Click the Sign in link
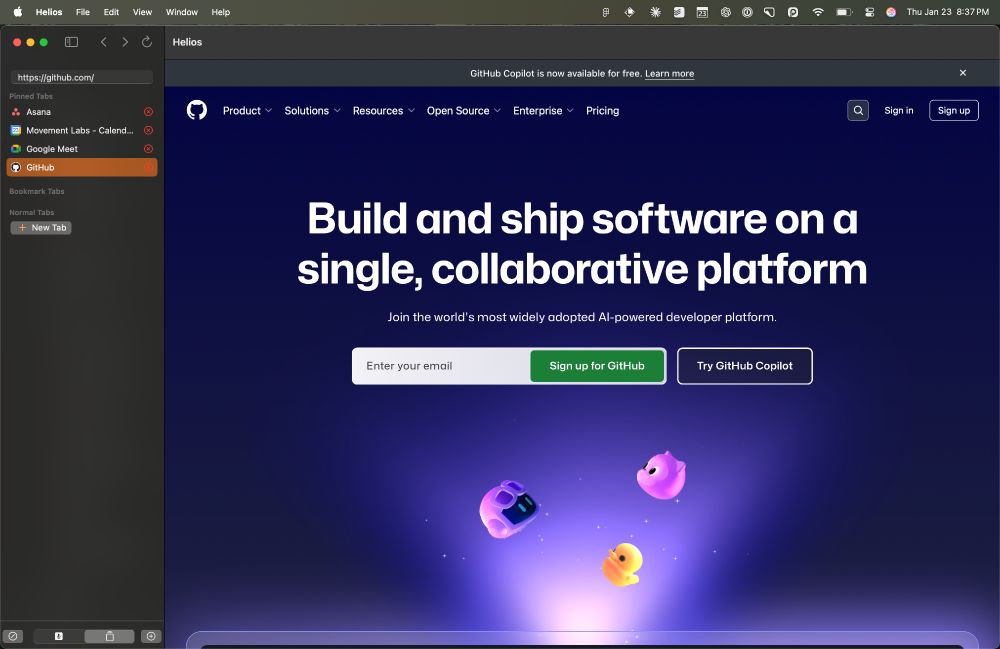1000x649 pixels. [x=899, y=110]
